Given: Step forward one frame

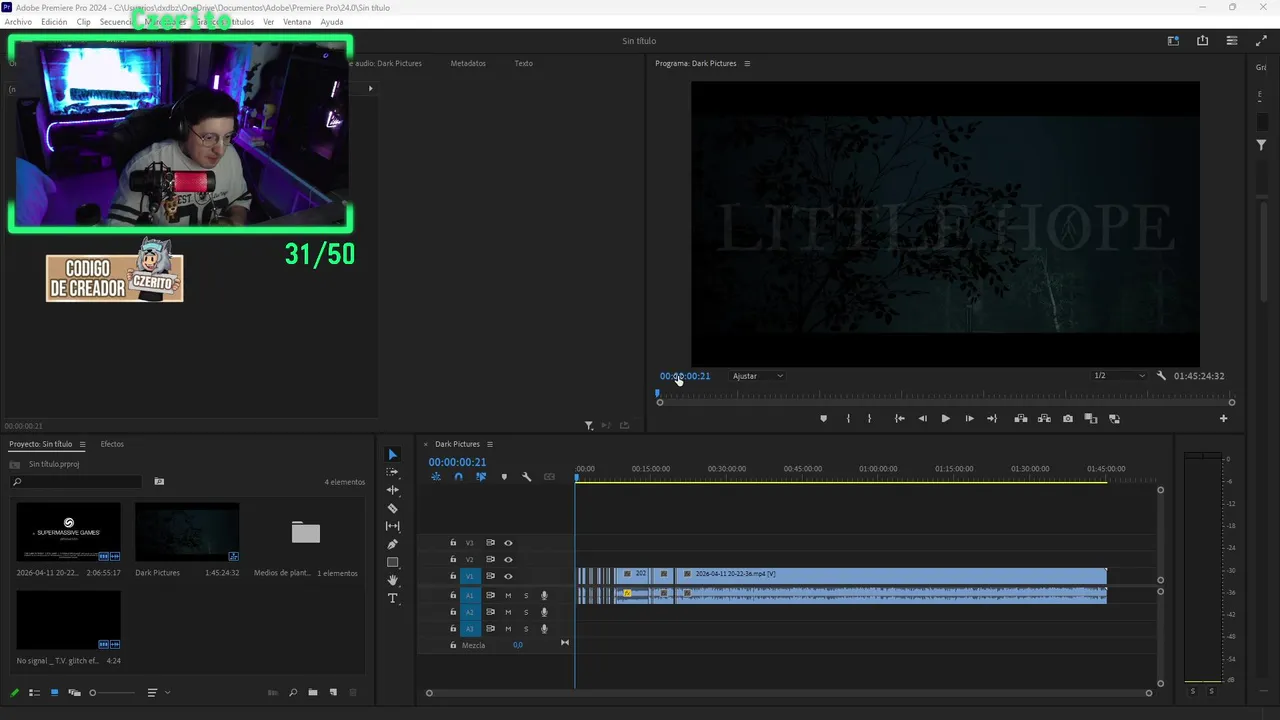Looking at the screenshot, I should (x=969, y=419).
